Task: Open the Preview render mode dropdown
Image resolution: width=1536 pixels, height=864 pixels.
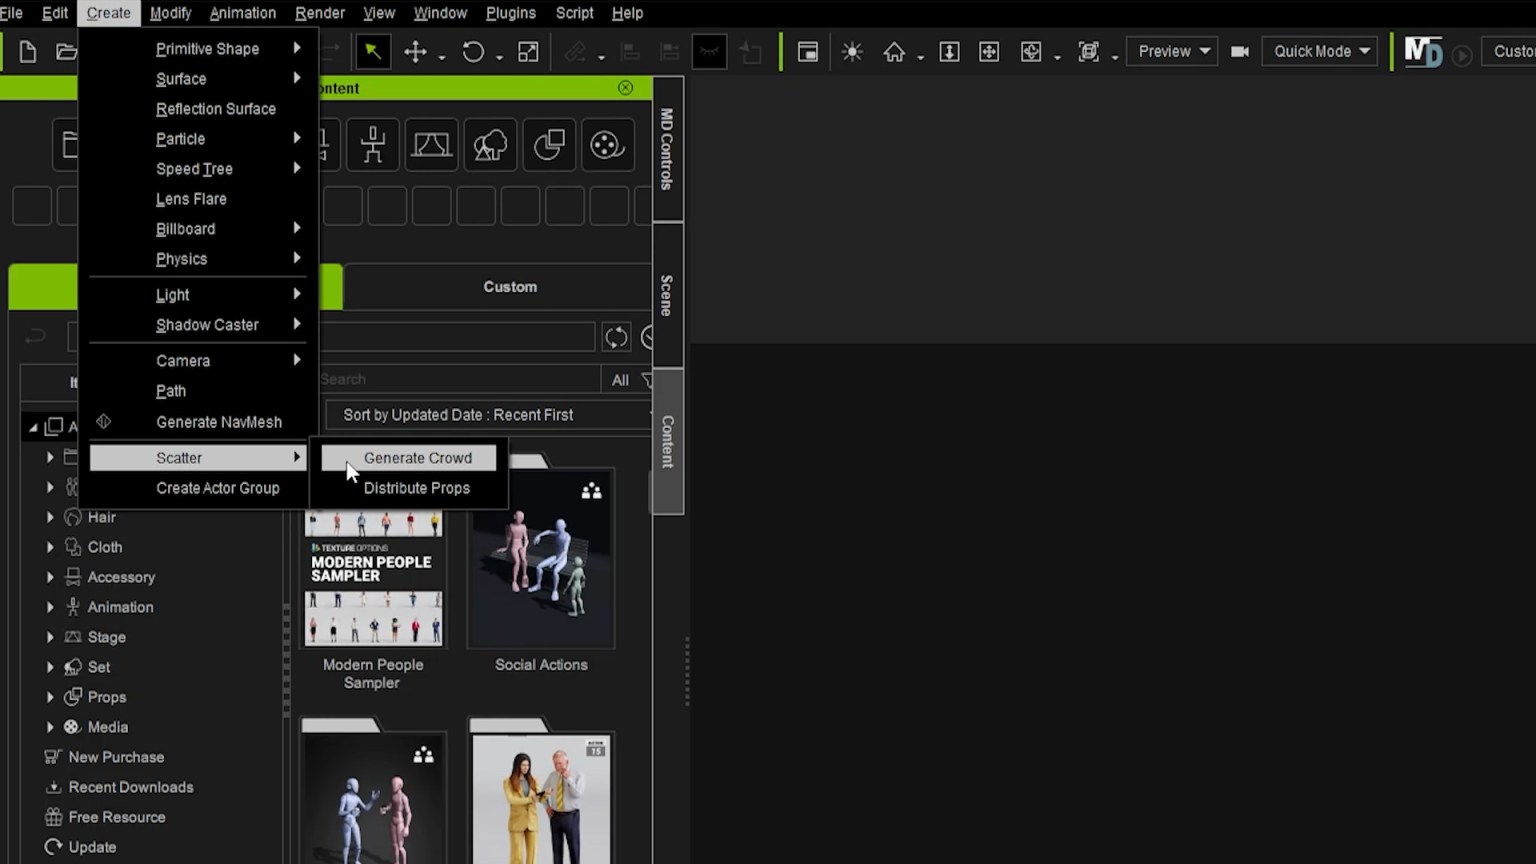Action: click(1172, 51)
